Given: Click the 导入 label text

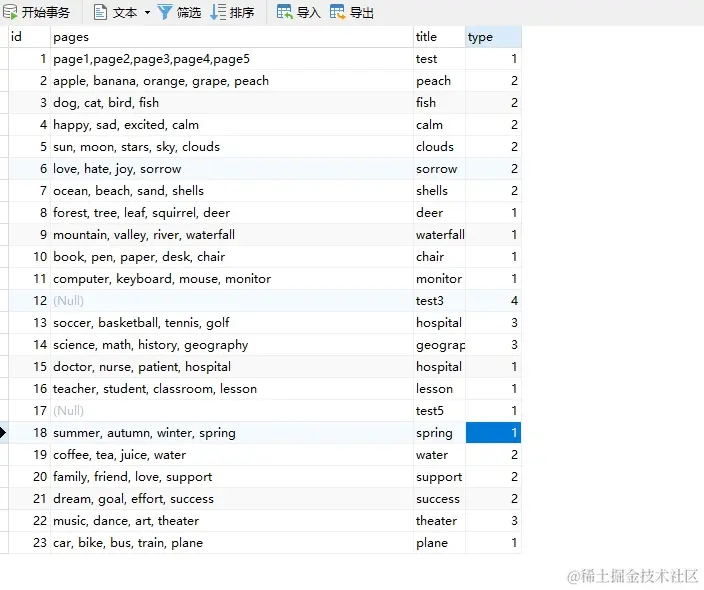Looking at the screenshot, I should coord(308,13).
